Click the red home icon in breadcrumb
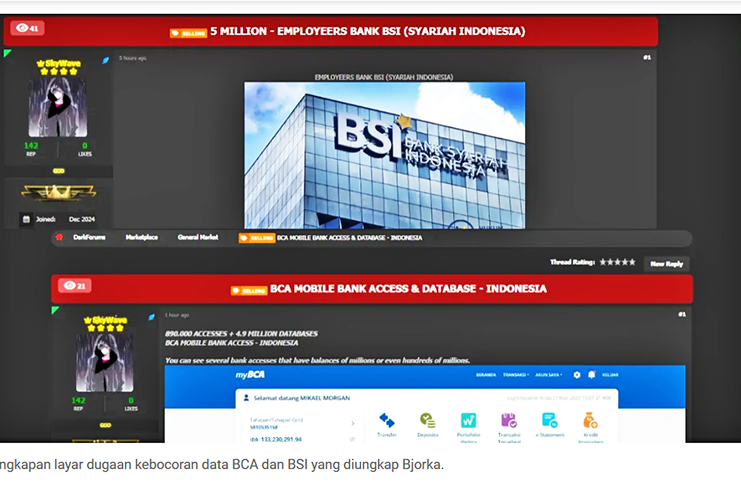The width and height of the screenshot is (741, 485). click(x=60, y=238)
